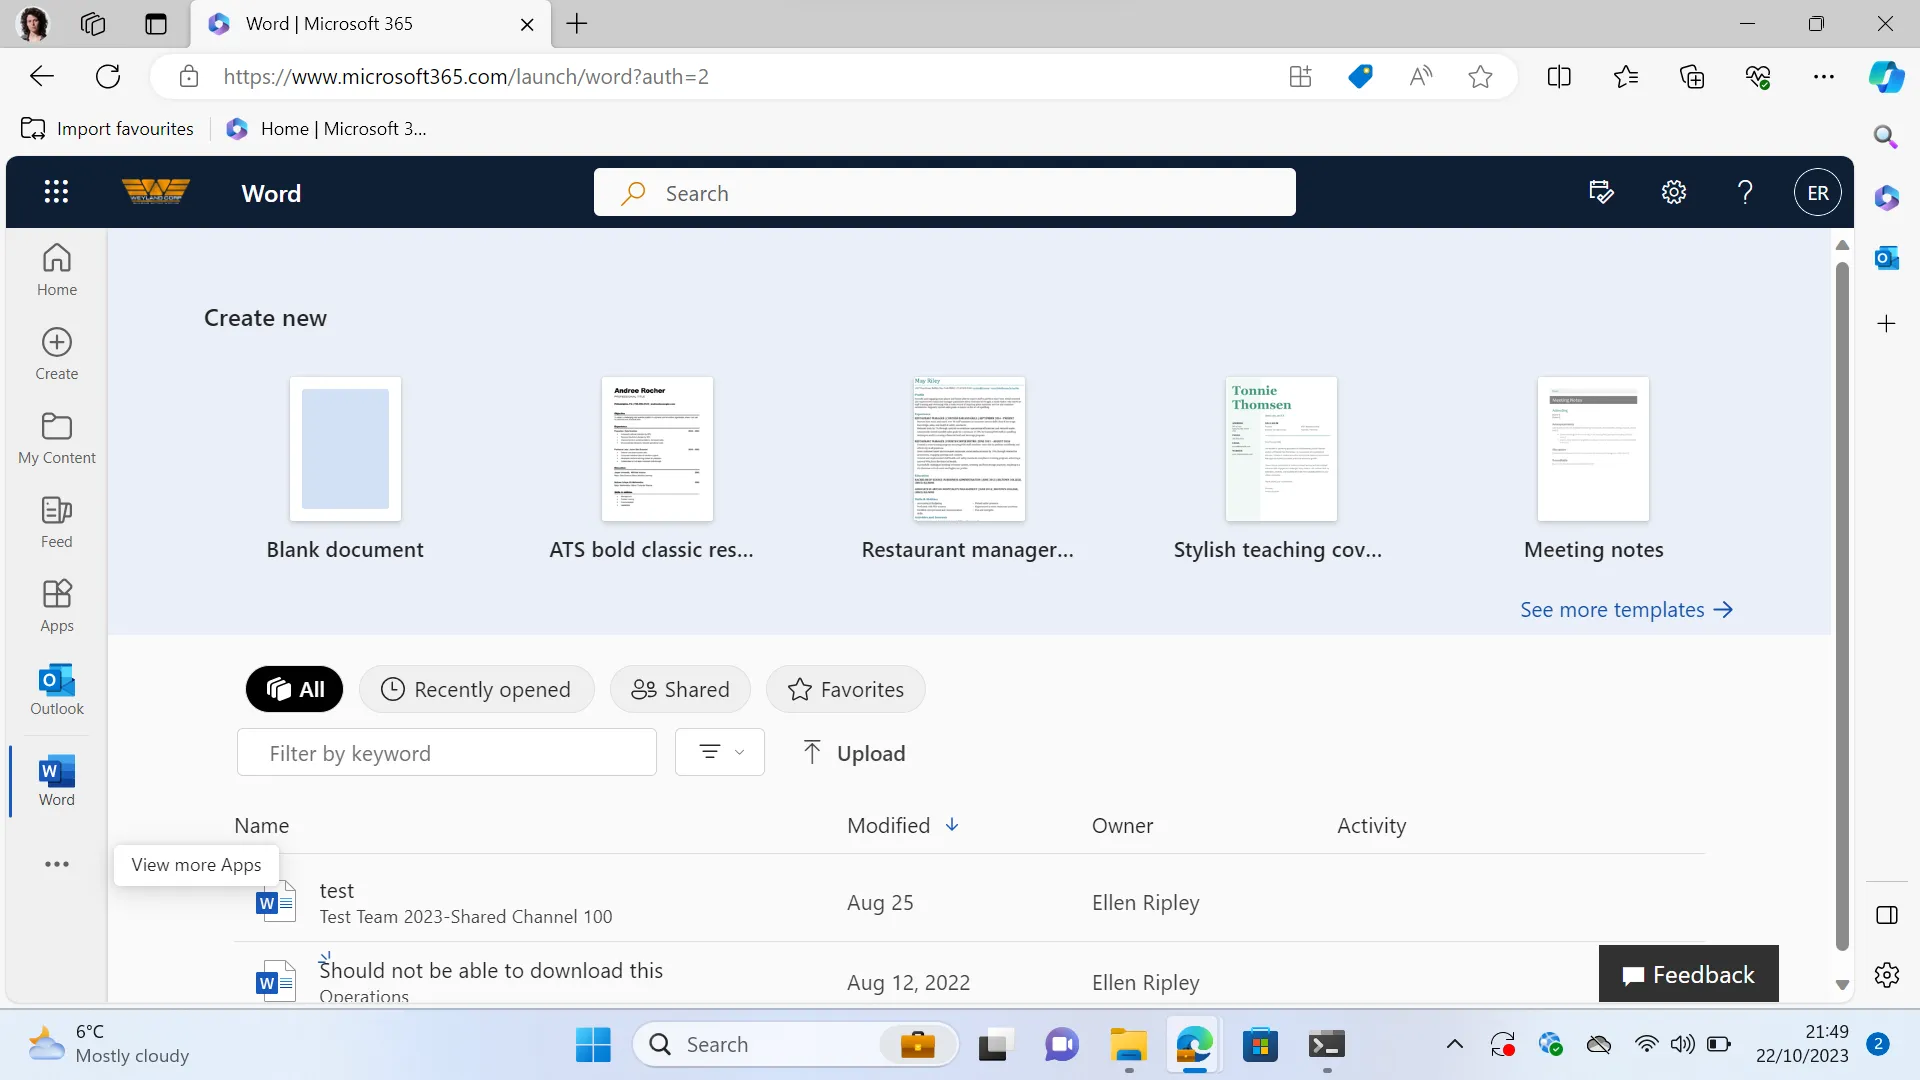This screenshot has height=1080, width=1920.
Task: Launch Outlook from the left sidebar
Action: 57,690
